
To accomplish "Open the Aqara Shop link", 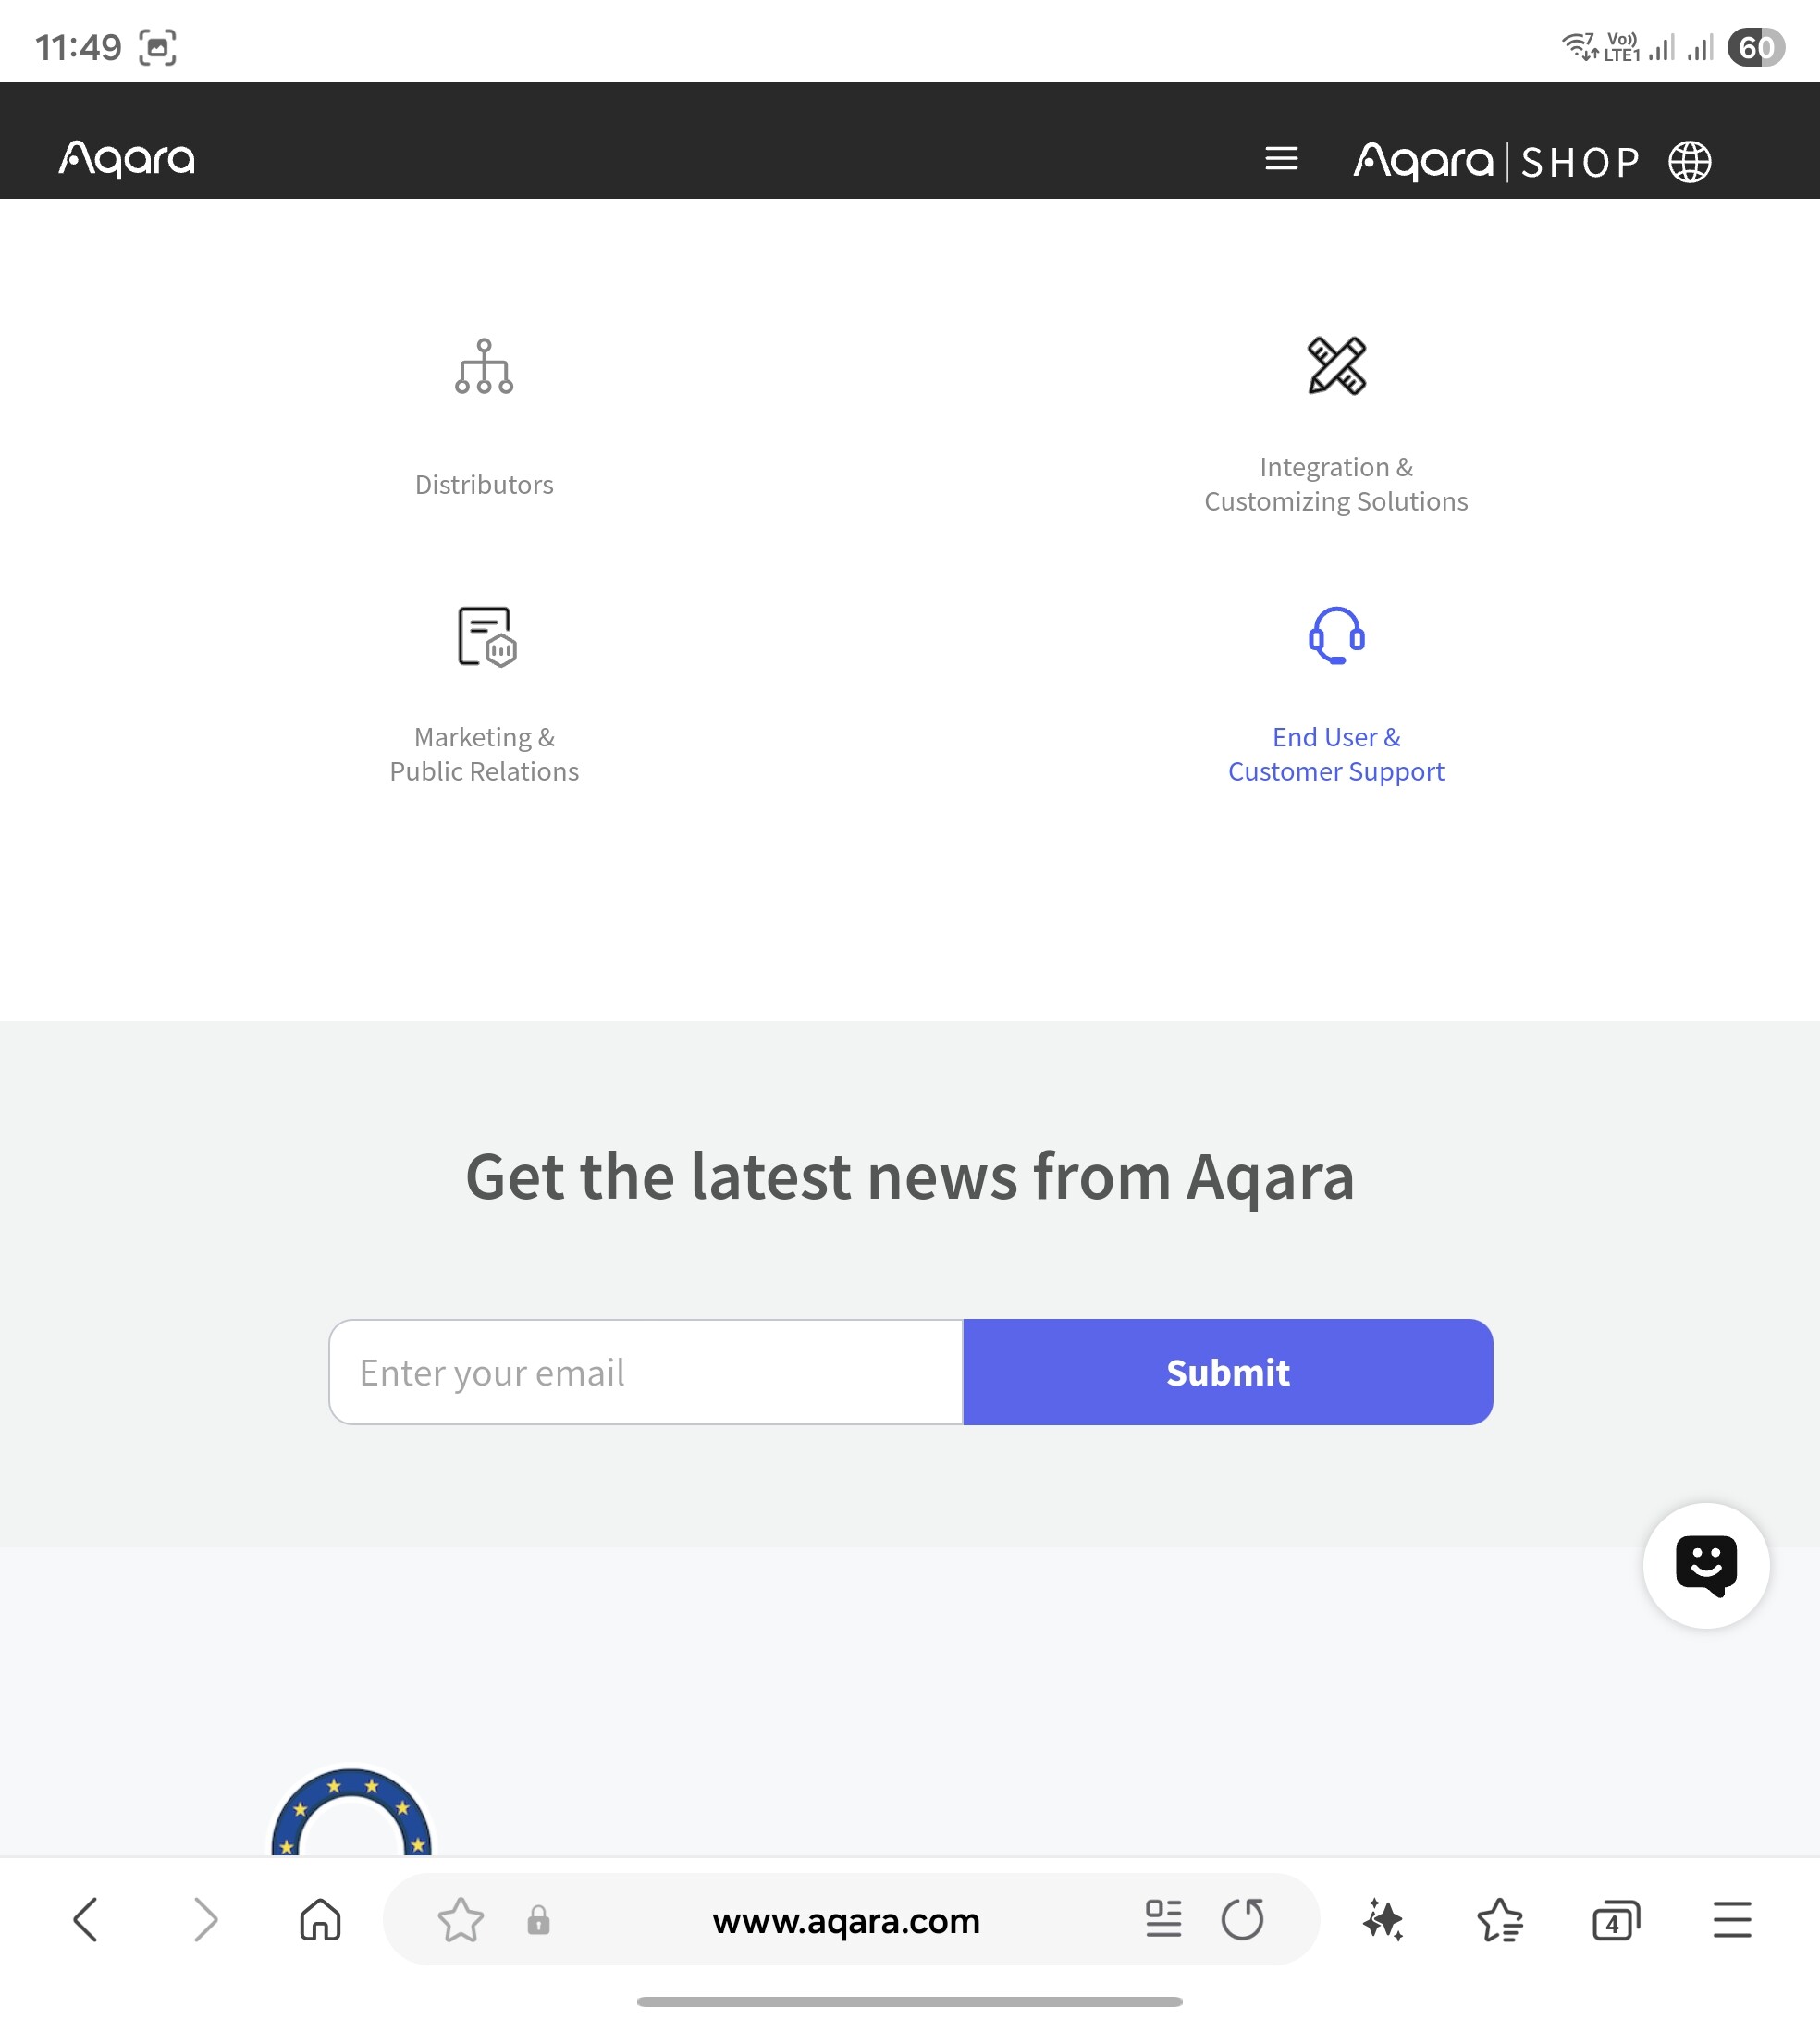I will [x=1496, y=161].
